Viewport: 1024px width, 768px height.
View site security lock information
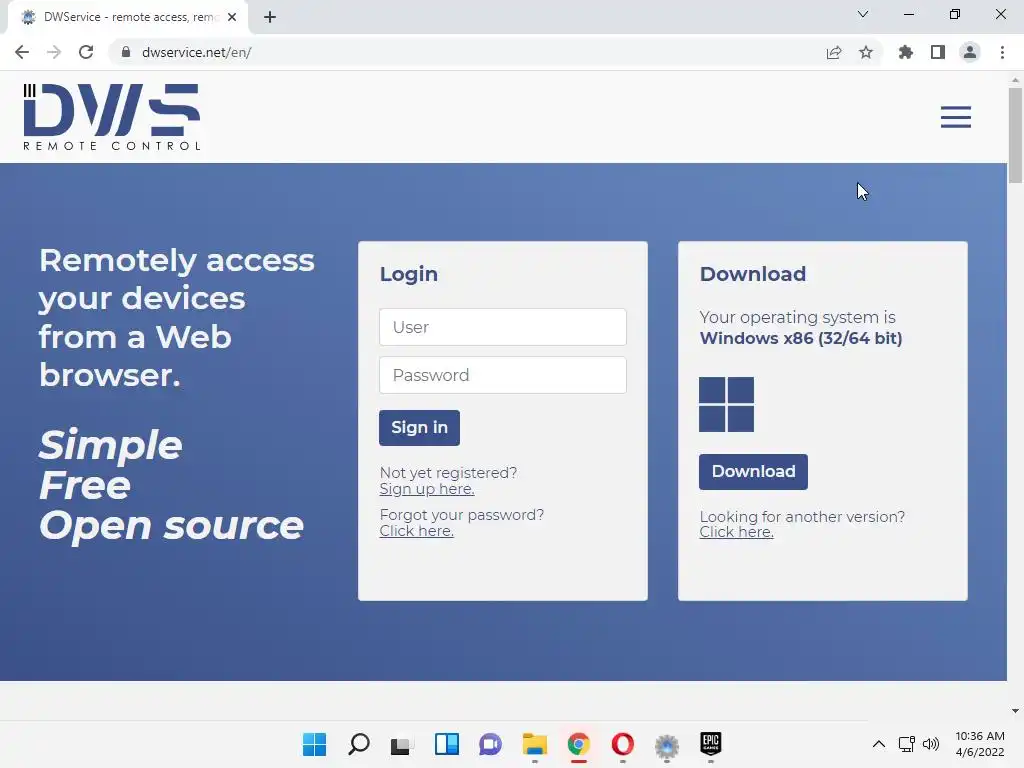point(126,52)
